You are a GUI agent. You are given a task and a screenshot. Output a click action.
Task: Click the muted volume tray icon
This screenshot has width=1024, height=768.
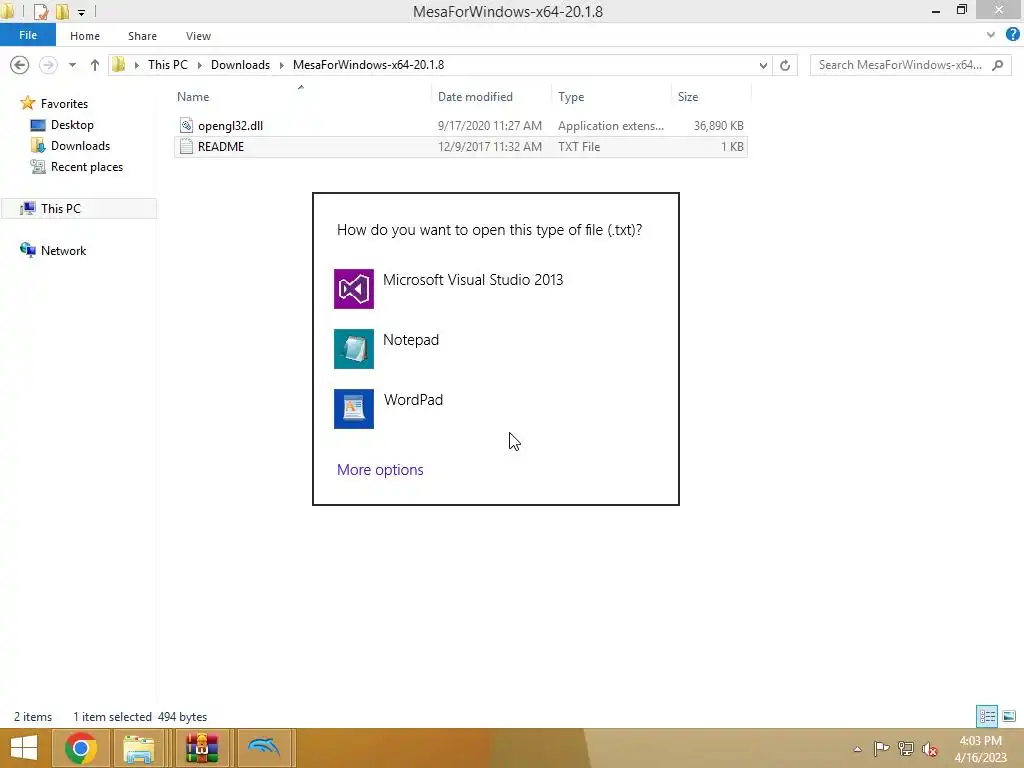tap(930, 748)
